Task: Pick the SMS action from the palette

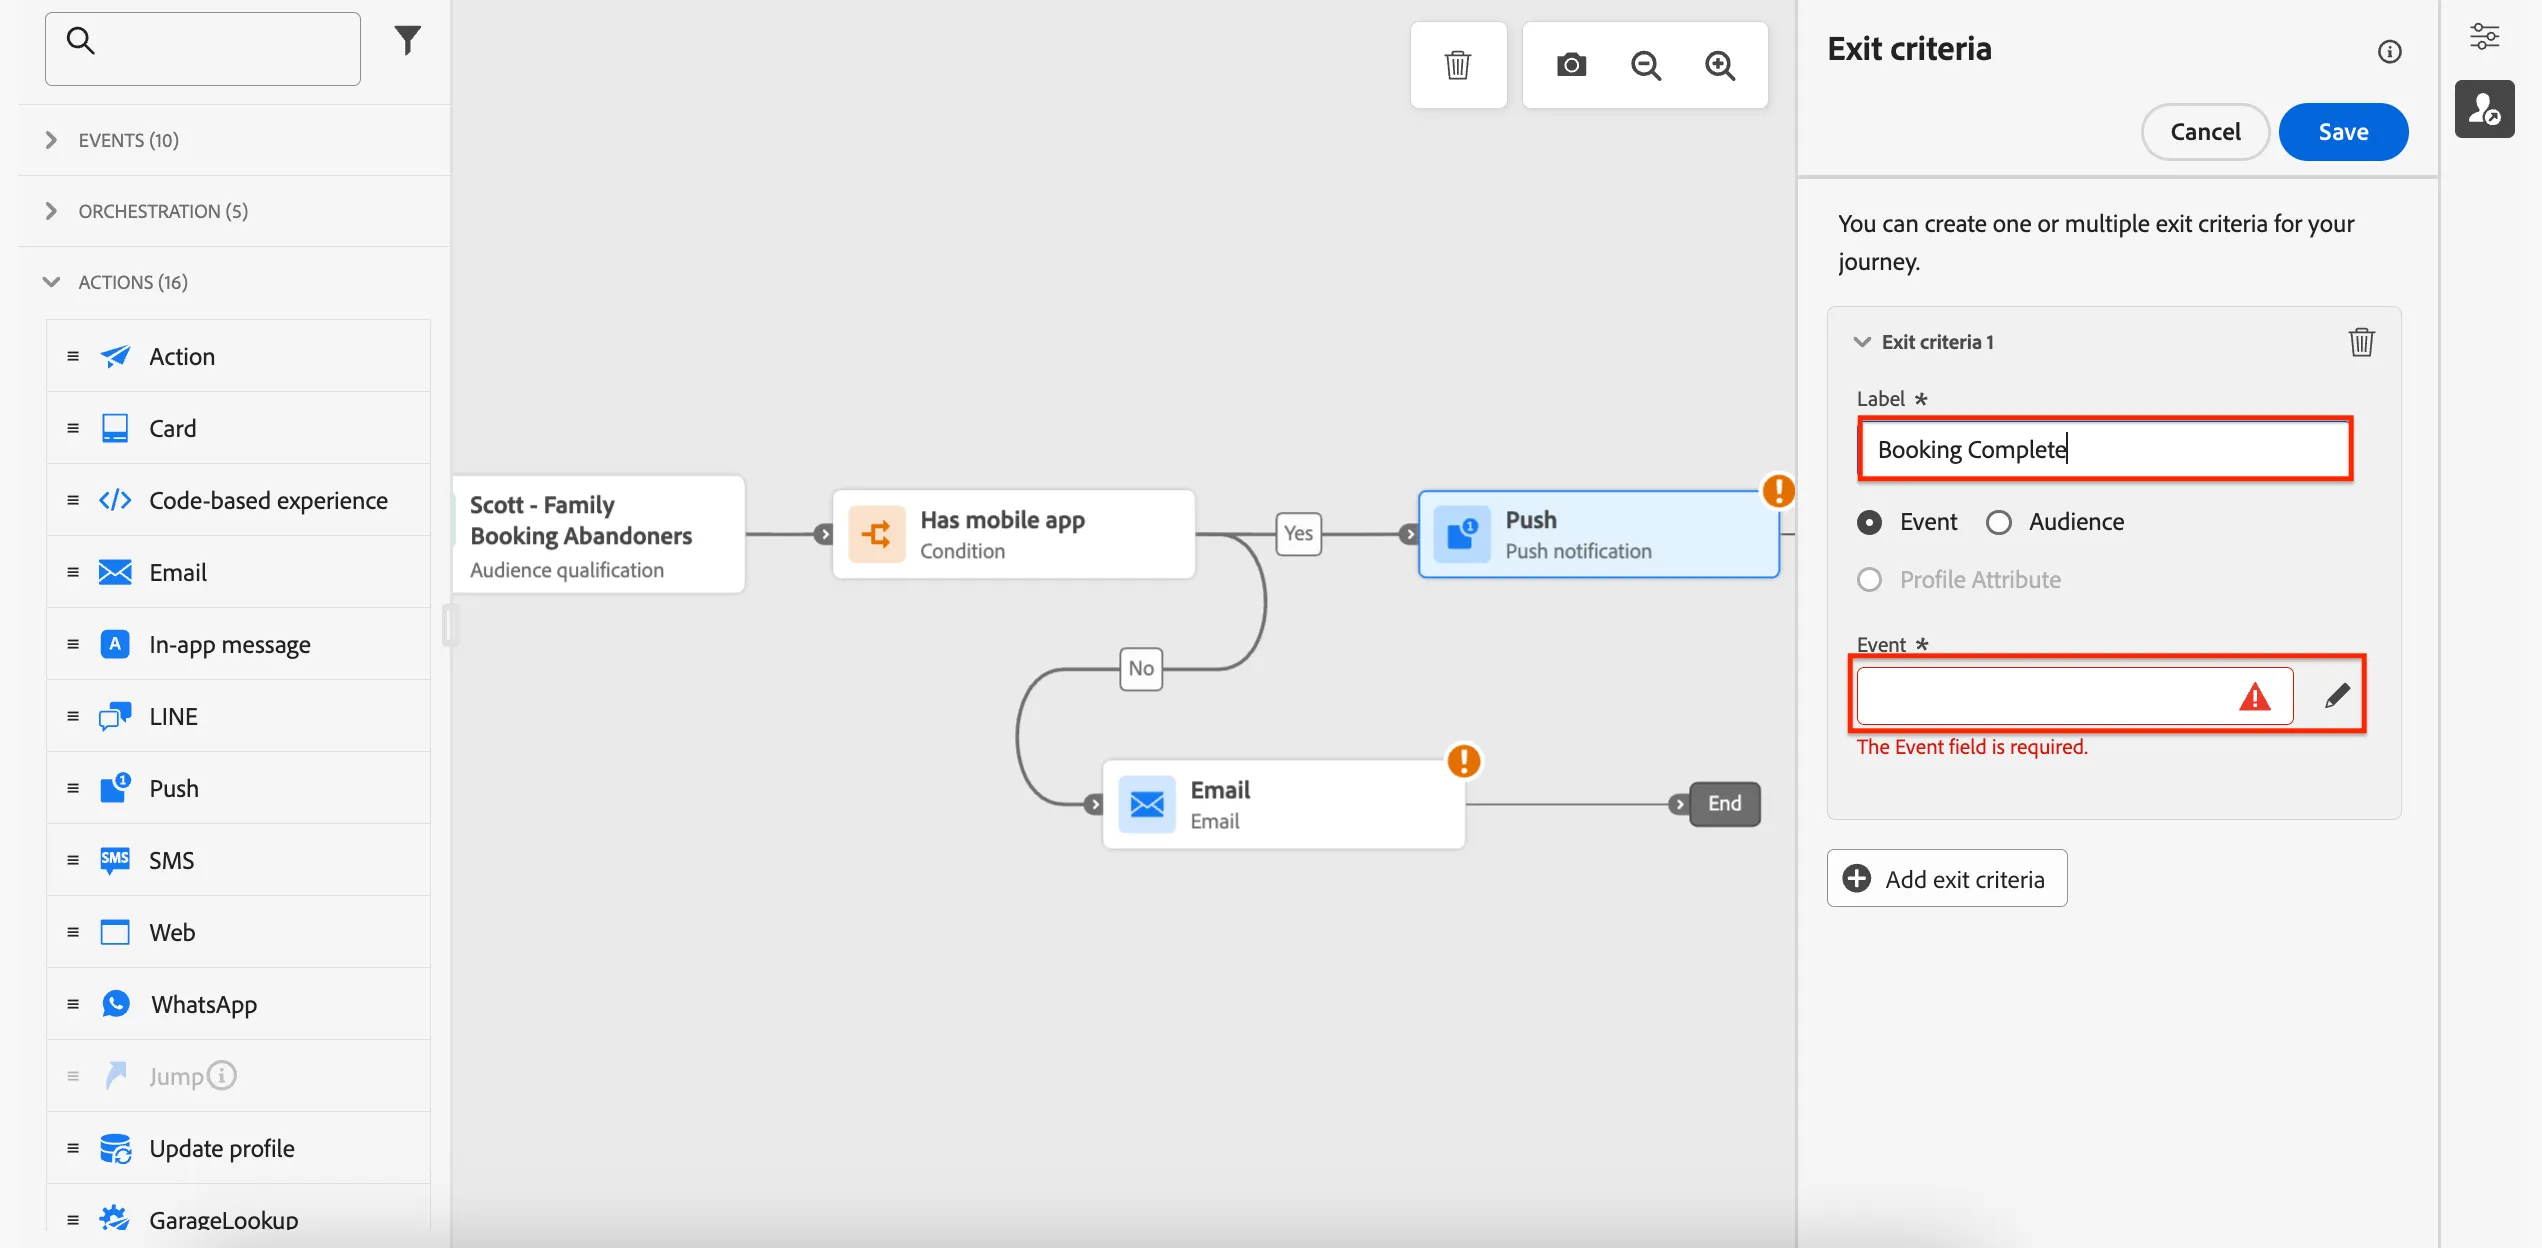Action: click(x=238, y=860)
